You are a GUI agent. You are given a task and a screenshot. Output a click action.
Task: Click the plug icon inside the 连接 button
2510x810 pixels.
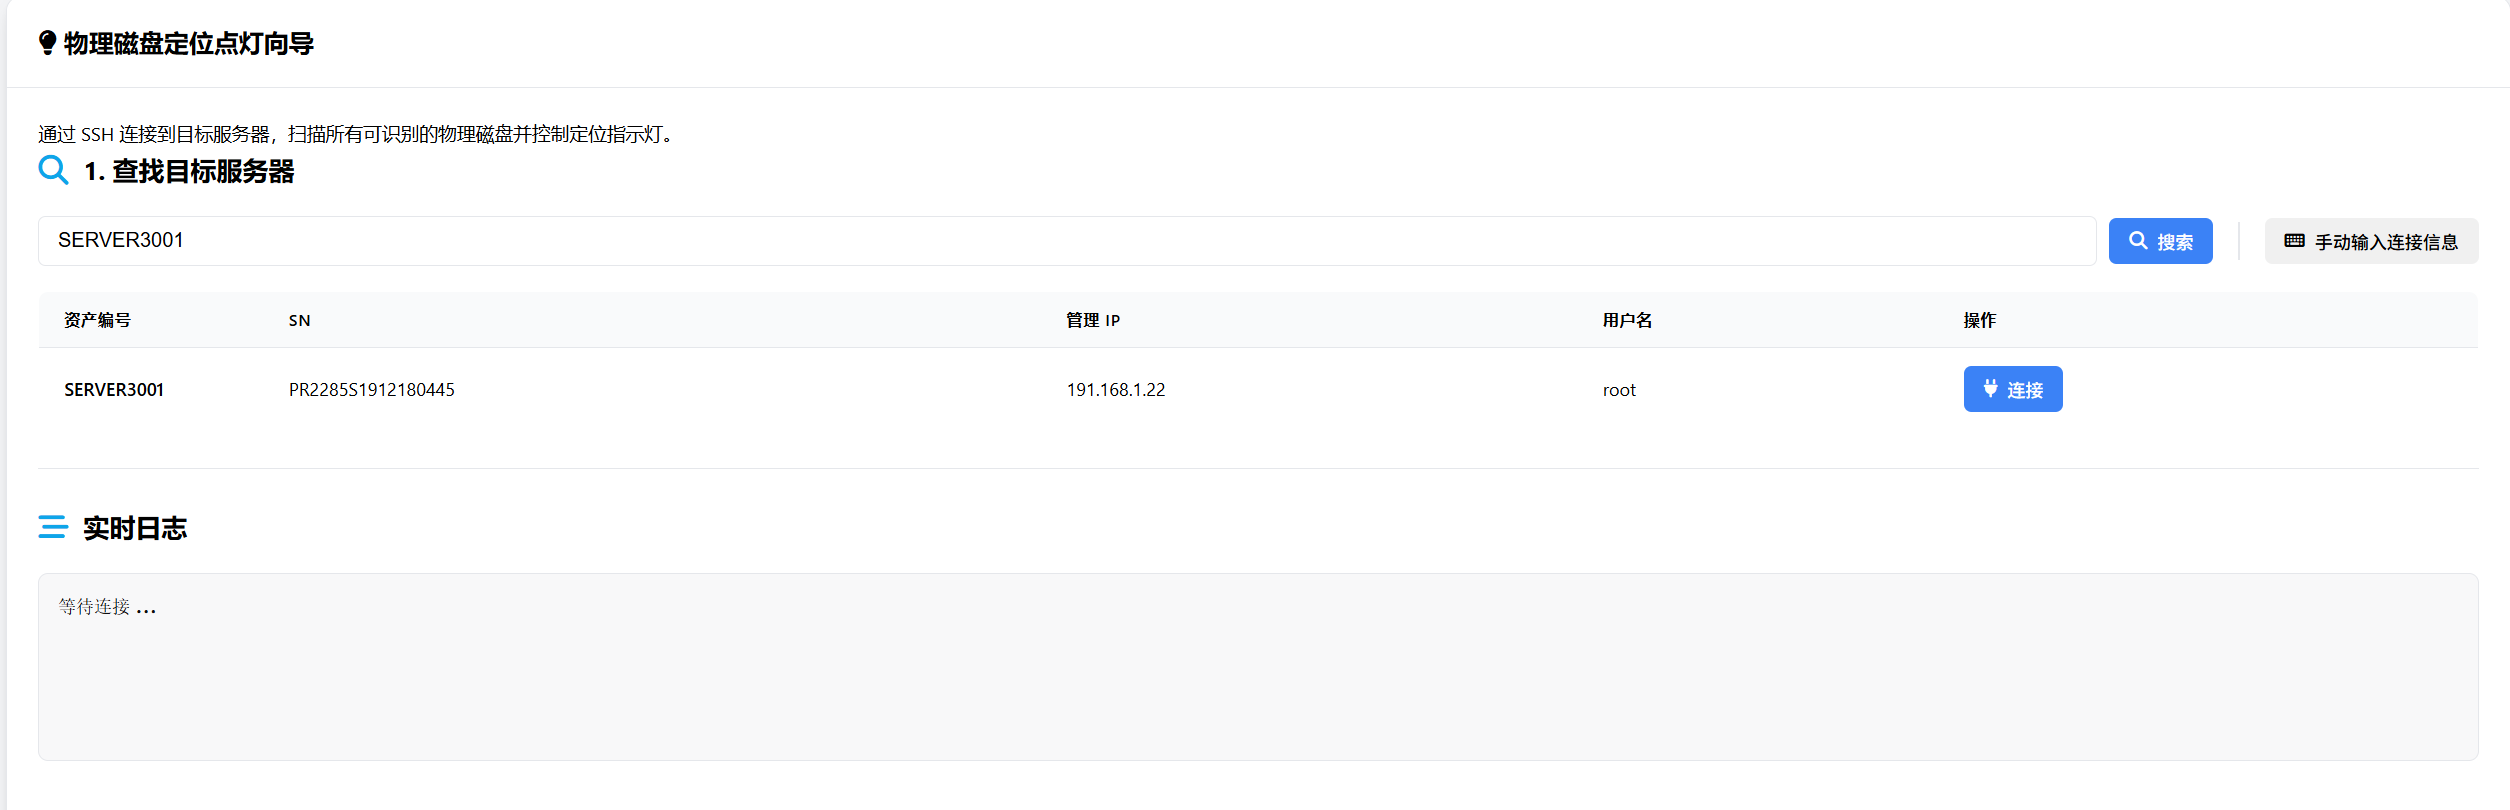1990,389
